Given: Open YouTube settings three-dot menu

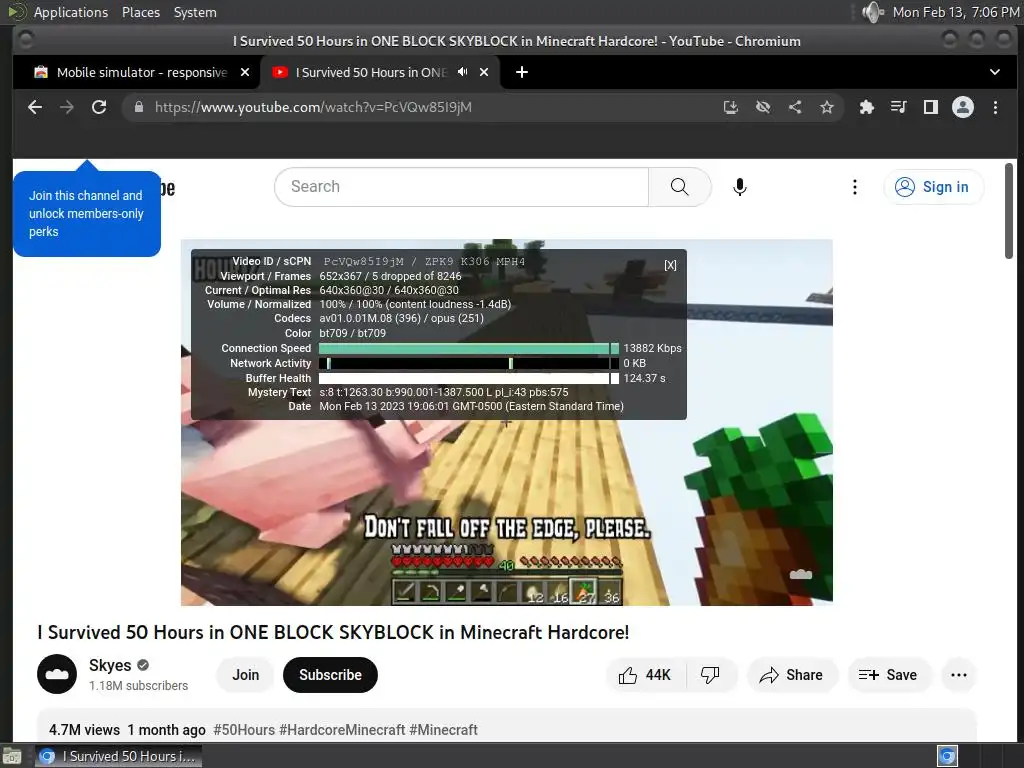Looking at the screenshot, I should [855, 187].
